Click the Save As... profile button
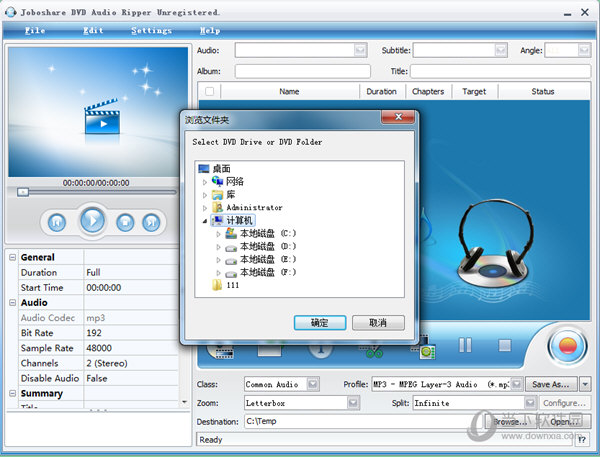600x457 pixels. tap(551, 384)
